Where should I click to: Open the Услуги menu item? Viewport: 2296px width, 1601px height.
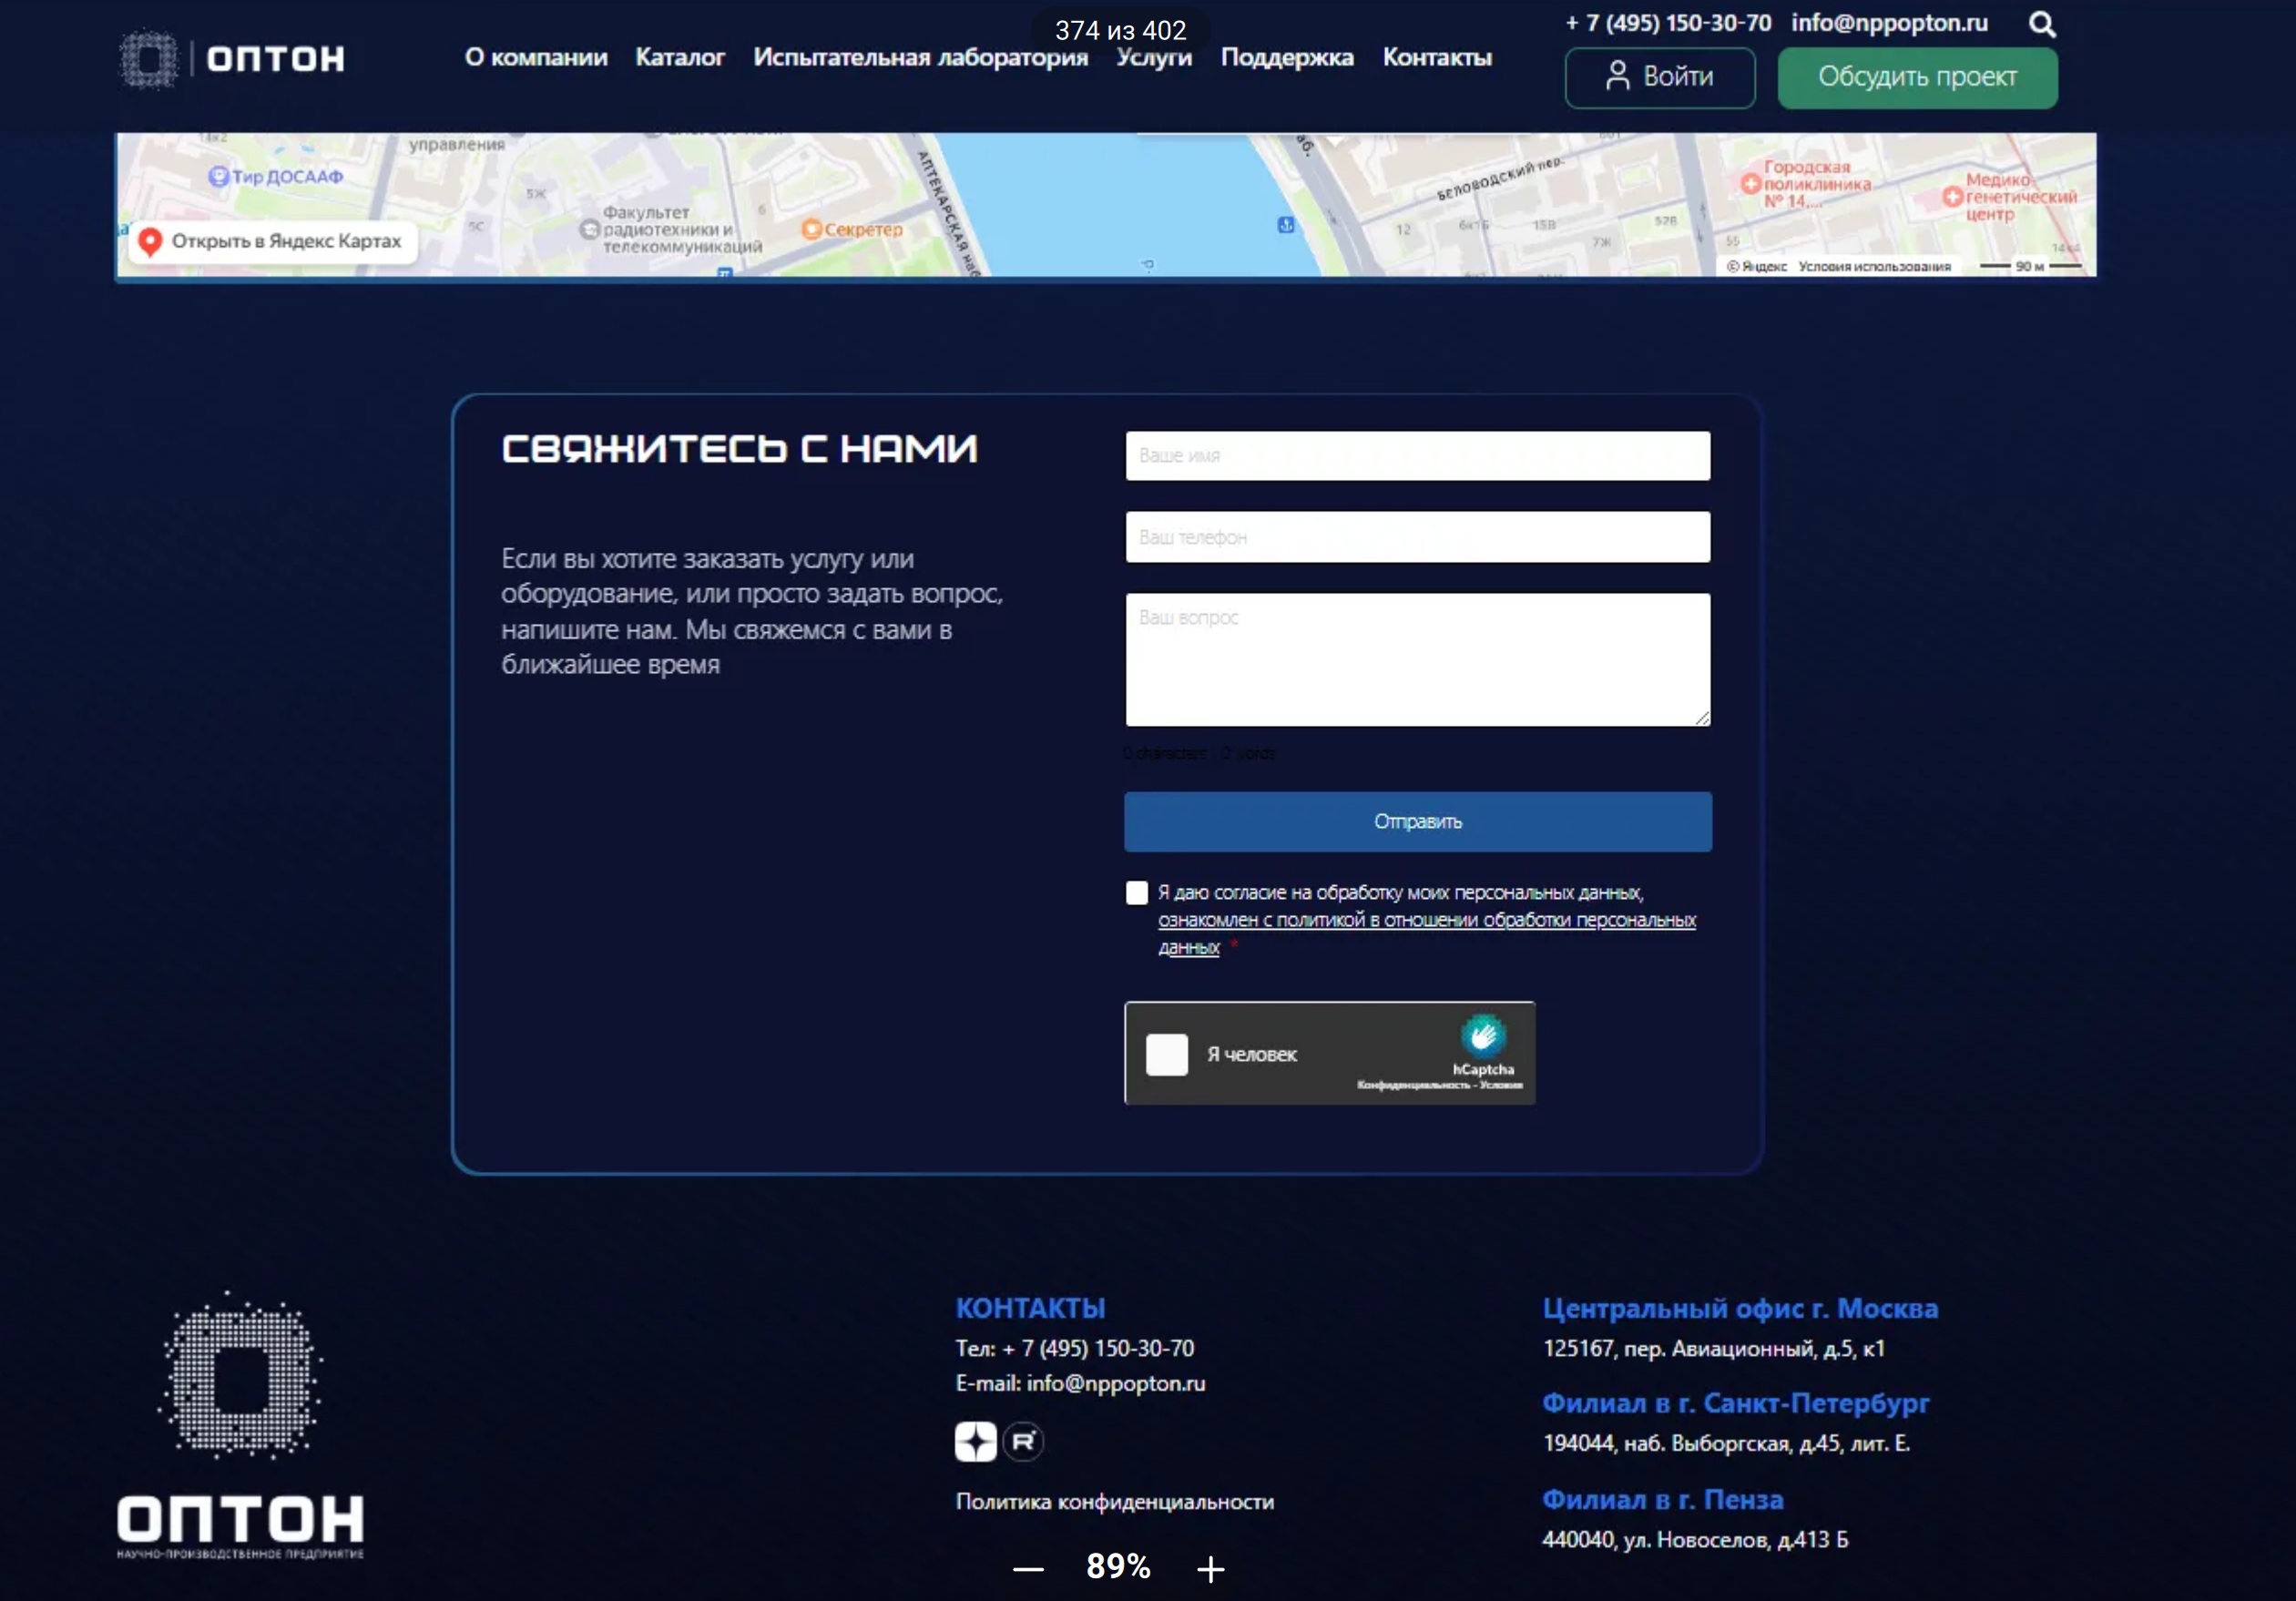pyautogui.click(x=1154, y=57)
